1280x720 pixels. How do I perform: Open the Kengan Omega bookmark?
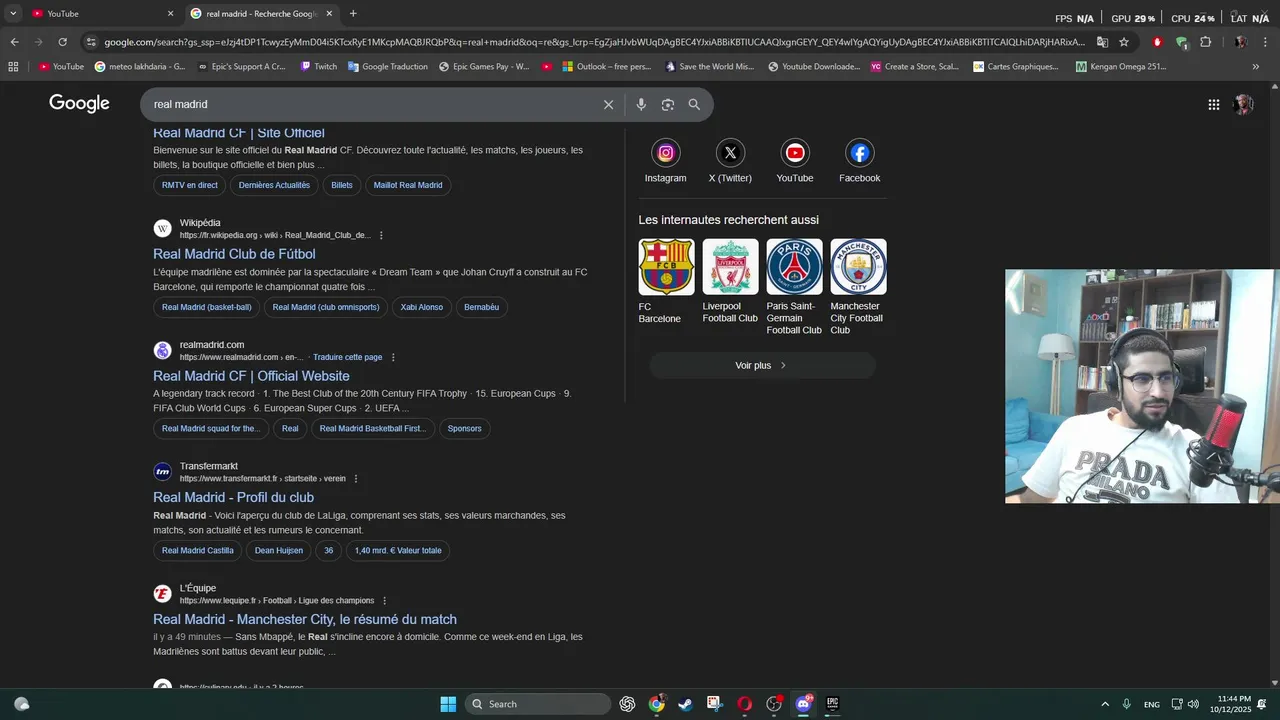(1121, 66)
